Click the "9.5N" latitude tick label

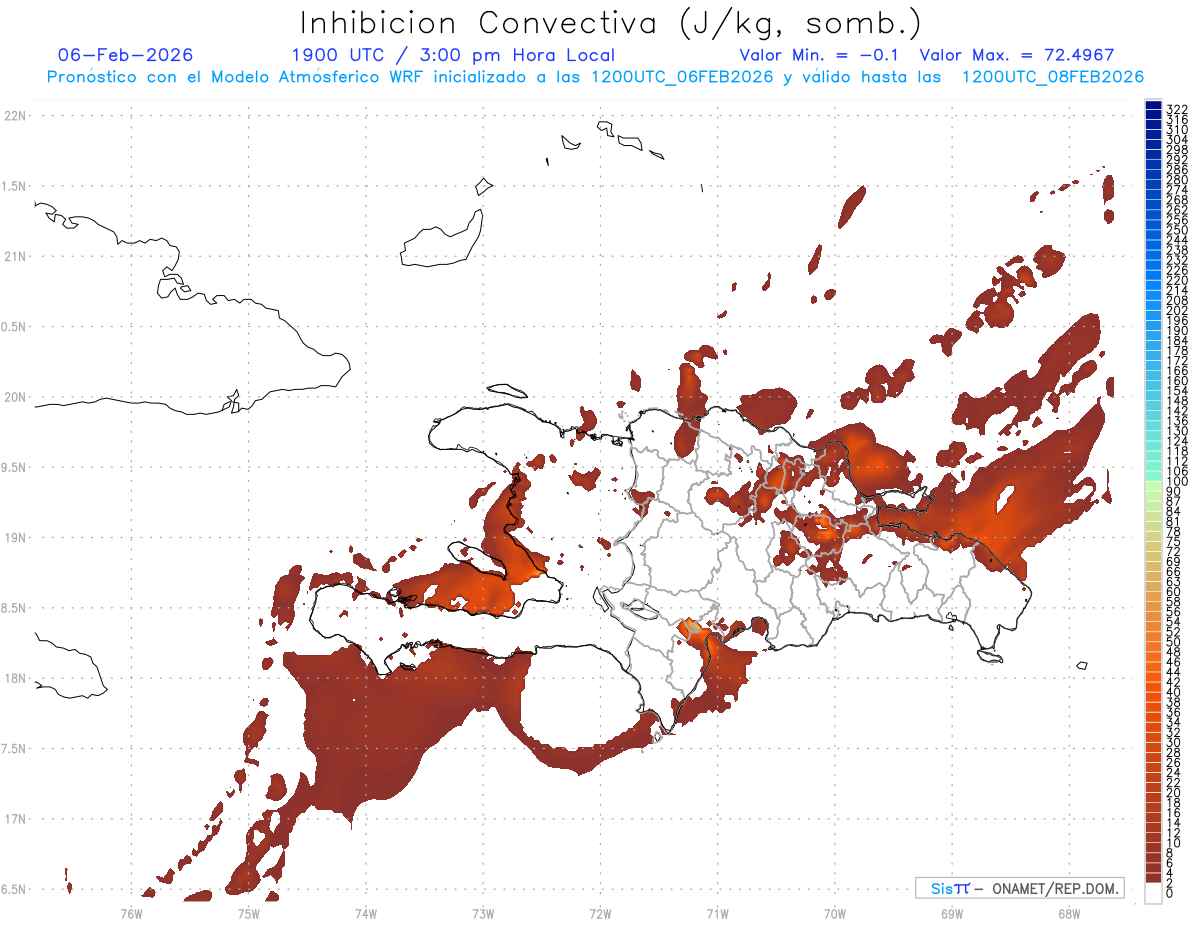15,468
